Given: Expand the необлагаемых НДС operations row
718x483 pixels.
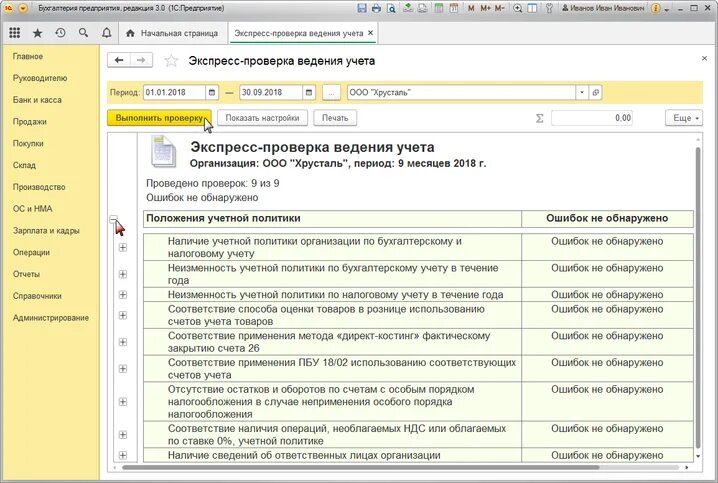Looking at the screenshot, I should (x=123, y=434).
